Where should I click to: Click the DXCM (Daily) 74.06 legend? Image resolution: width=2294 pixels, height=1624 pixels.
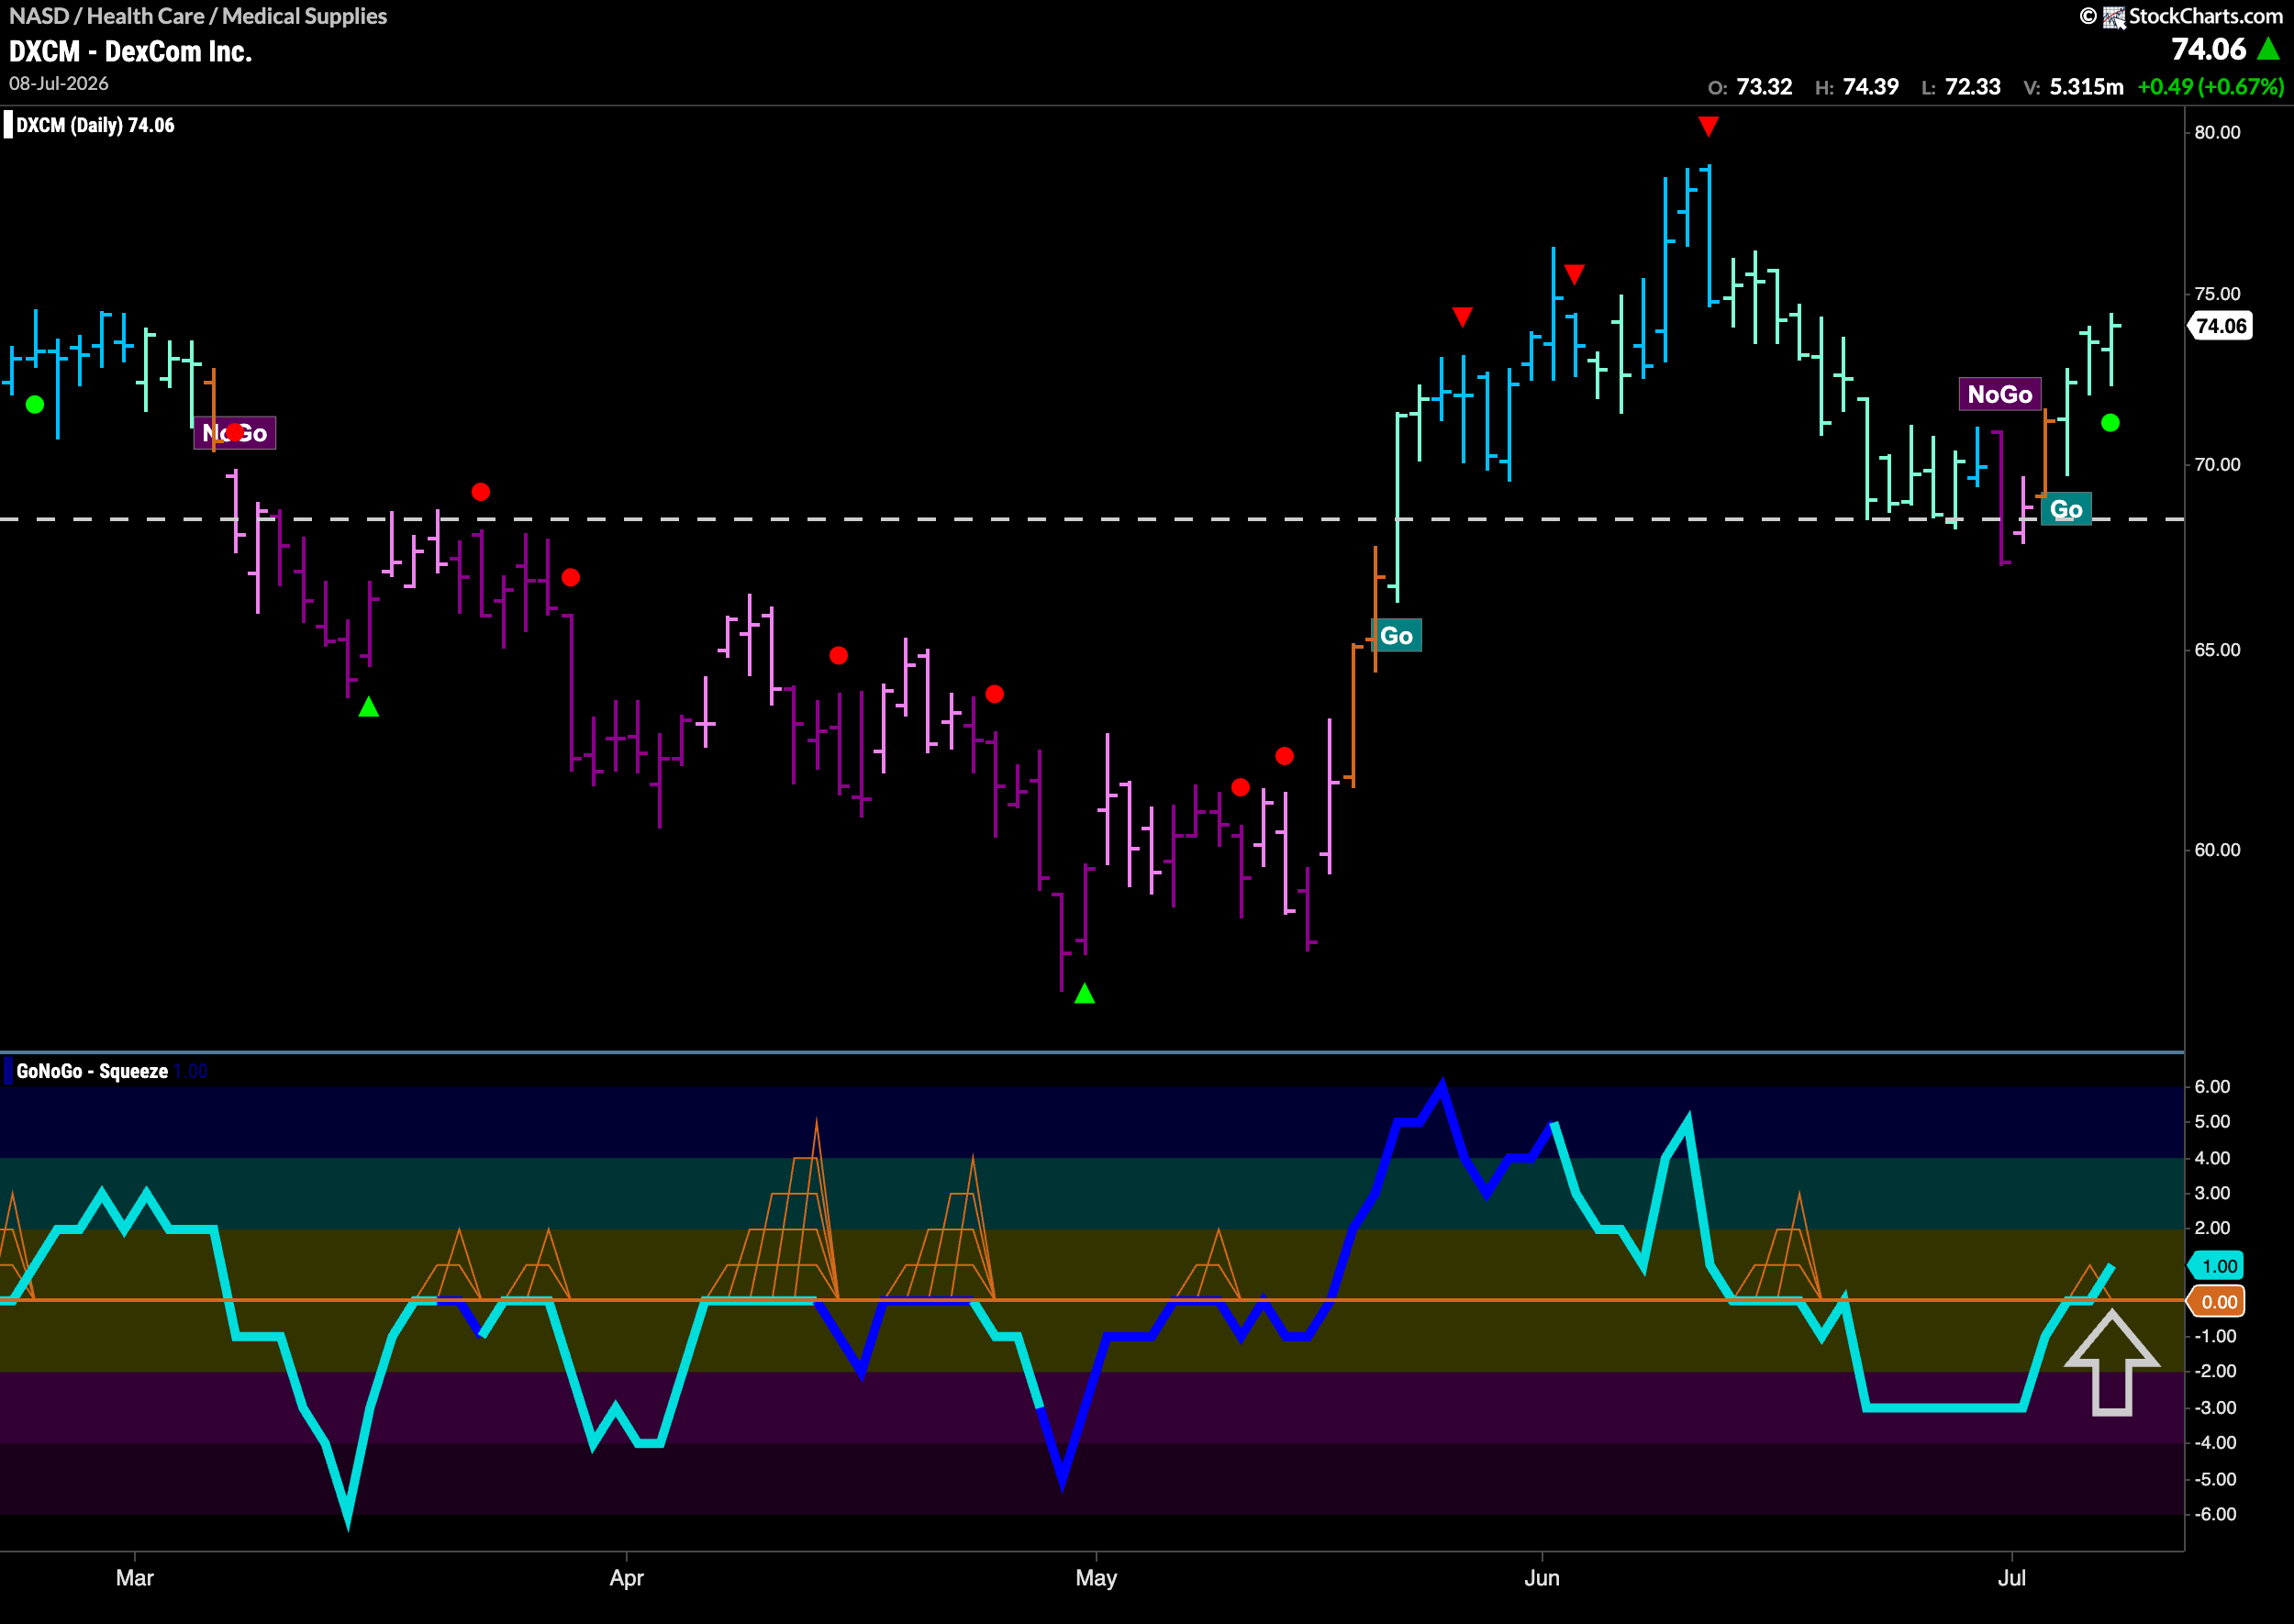pyautogui.click(x=95, y=125)
